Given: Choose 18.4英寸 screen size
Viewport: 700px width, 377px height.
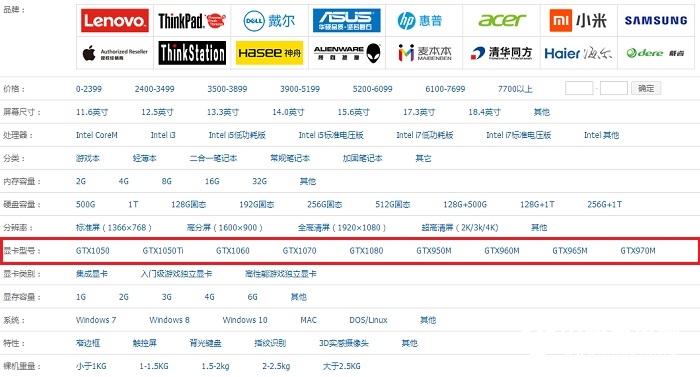Looking at the screenshot, I should tap(484, 112).
